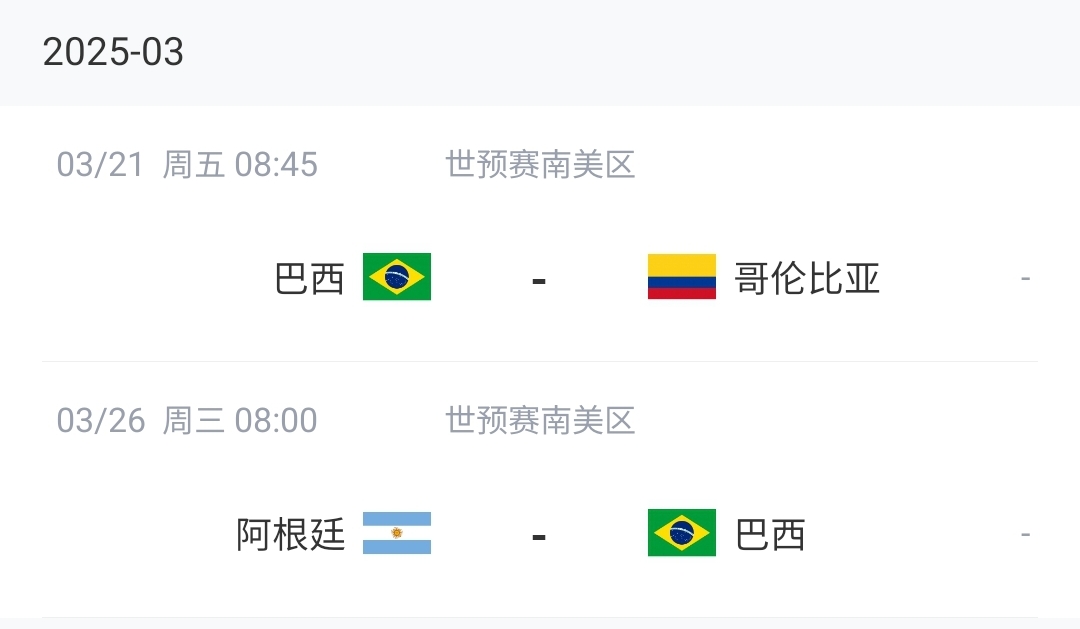Tap the Colombia flag icon
Screen dimensions: 1080x629
click(x=681, y=277)
